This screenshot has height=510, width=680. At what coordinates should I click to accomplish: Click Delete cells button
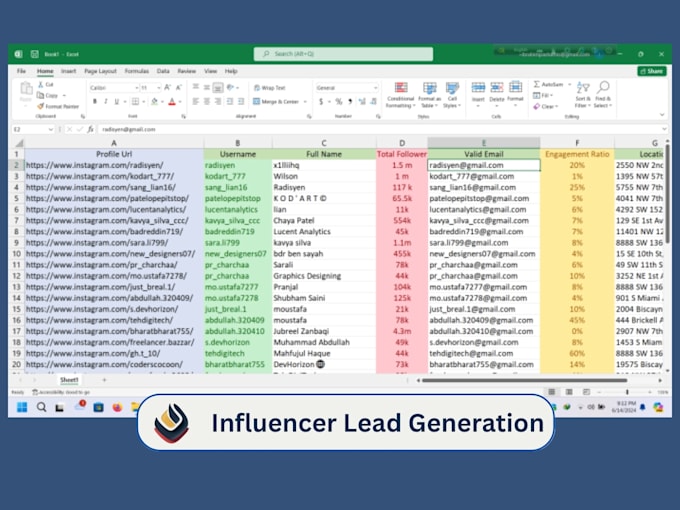[x=497, y=92]
